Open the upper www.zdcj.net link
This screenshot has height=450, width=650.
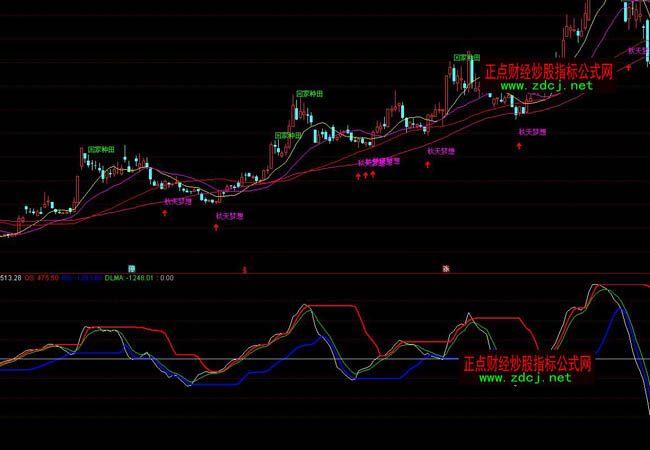[547, 87]
